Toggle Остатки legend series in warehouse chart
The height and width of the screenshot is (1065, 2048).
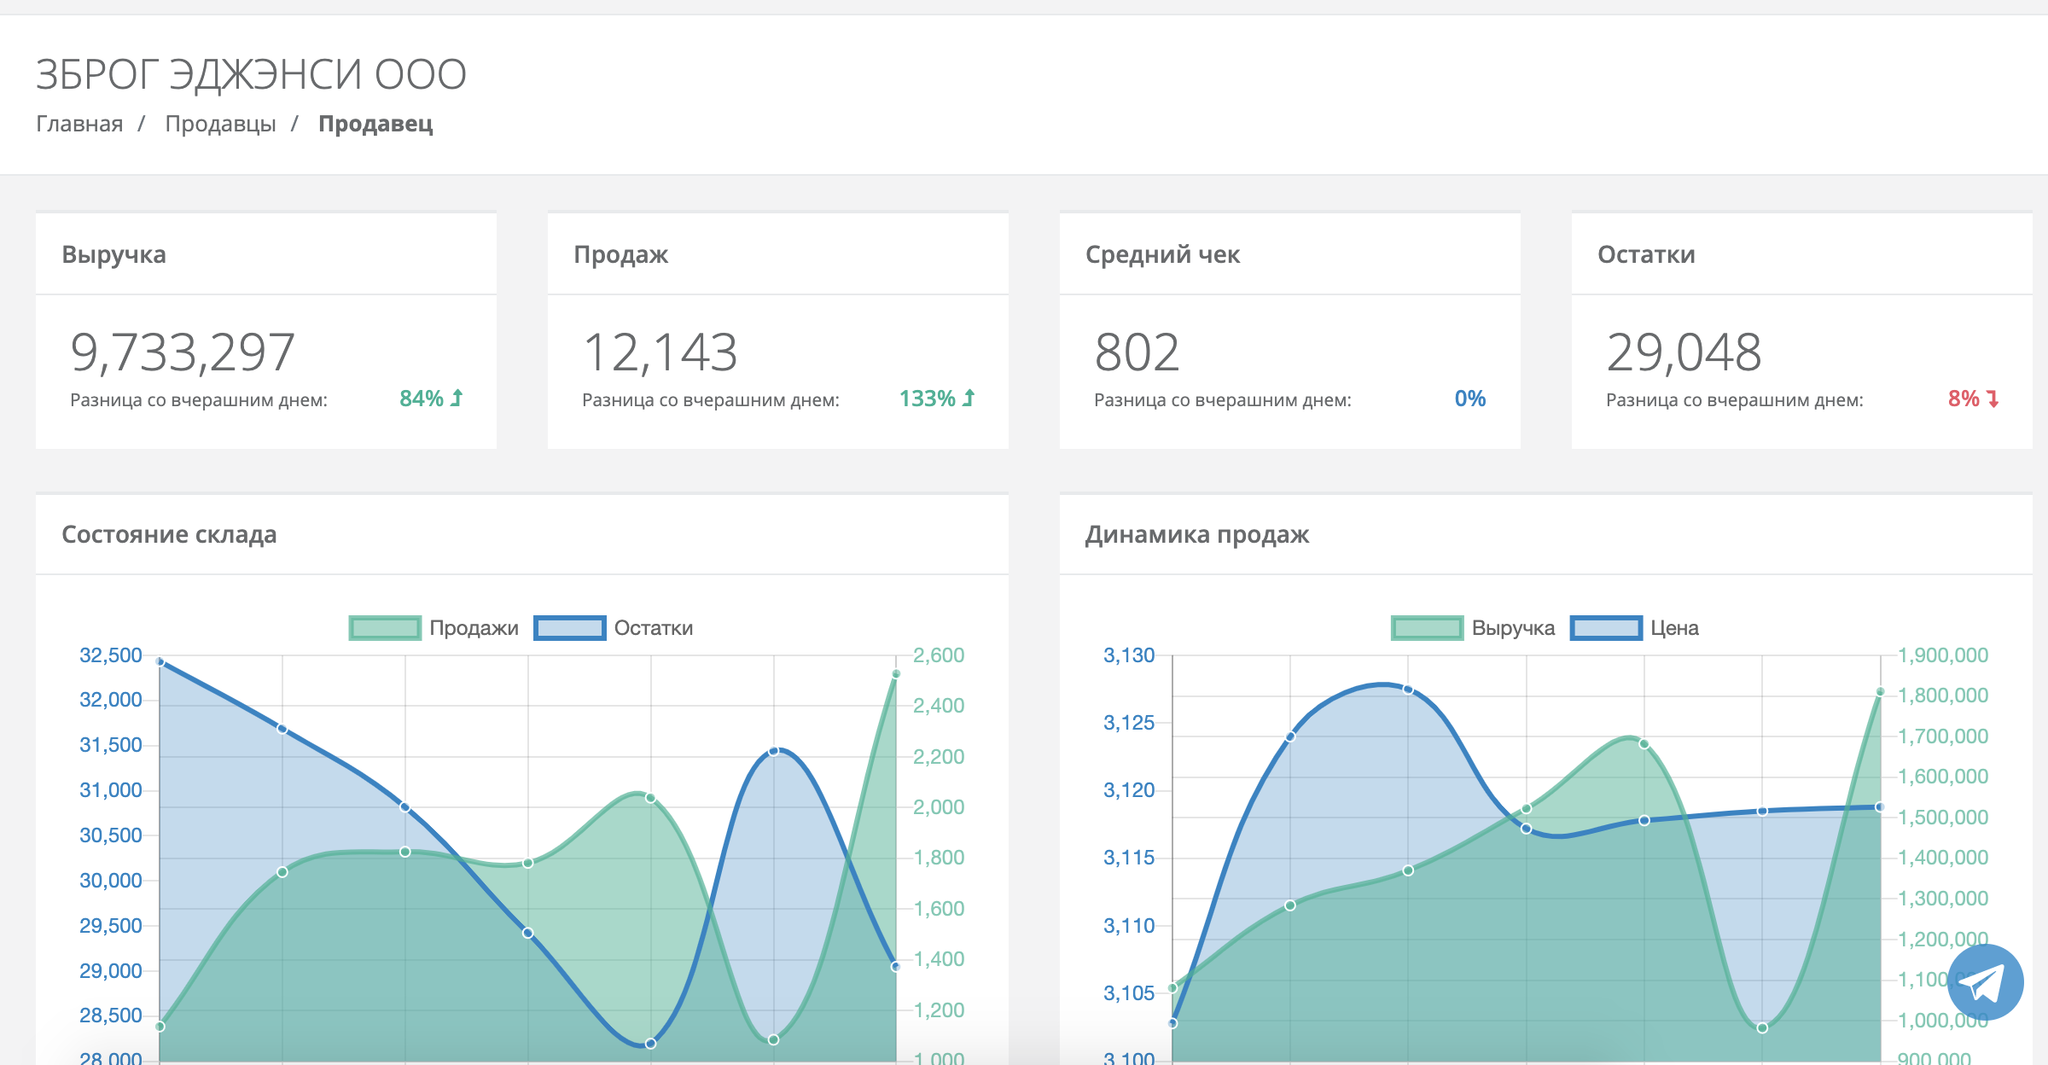(x=613, y=628)
